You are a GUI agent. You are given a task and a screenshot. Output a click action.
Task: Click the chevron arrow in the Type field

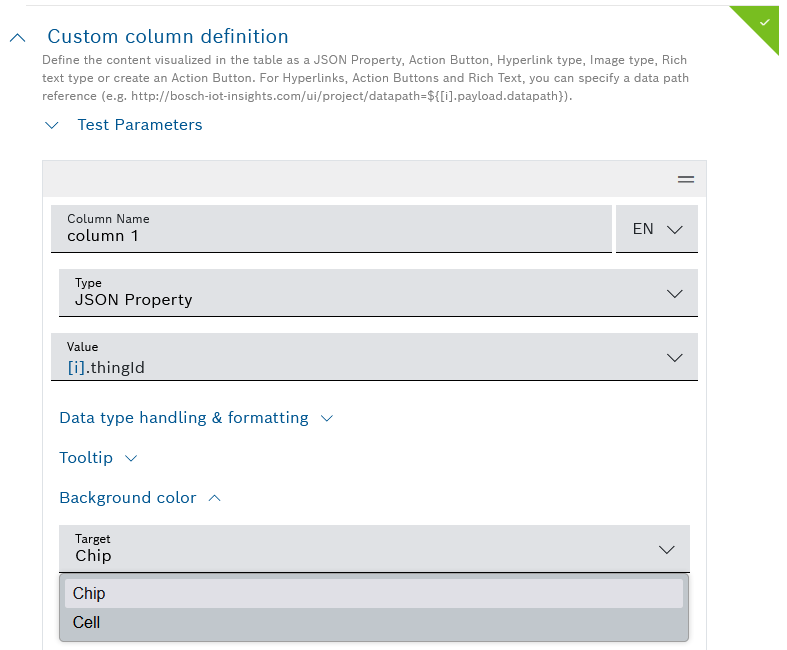tap(674, 293)
